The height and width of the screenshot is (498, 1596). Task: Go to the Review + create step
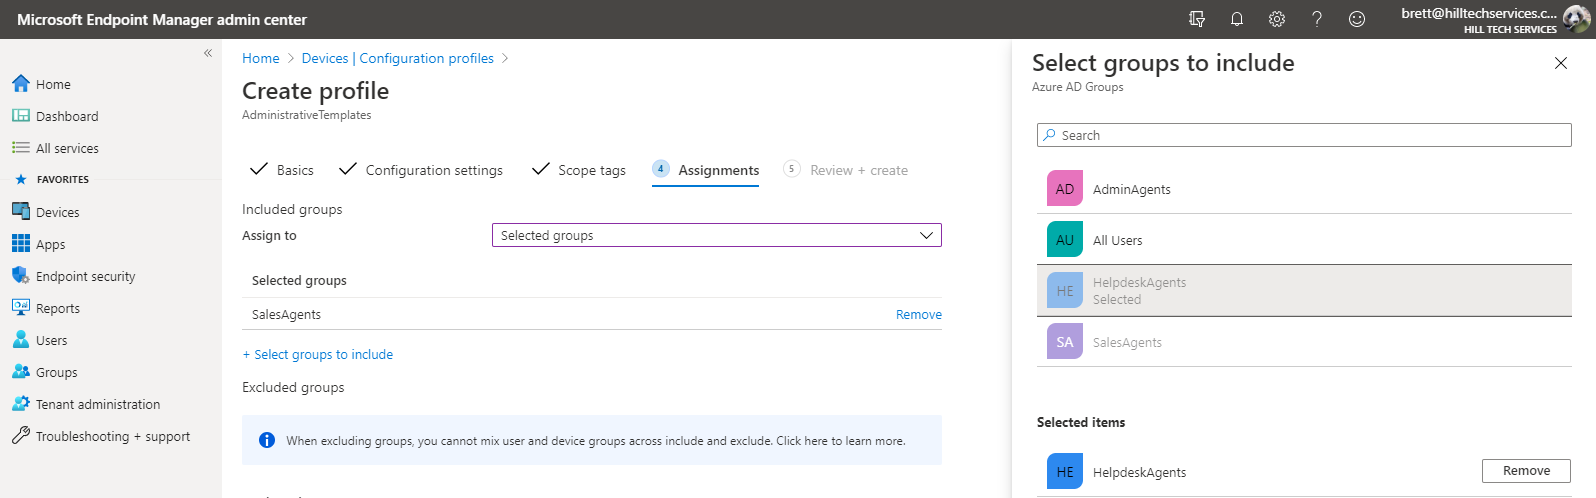click(846, 170)
